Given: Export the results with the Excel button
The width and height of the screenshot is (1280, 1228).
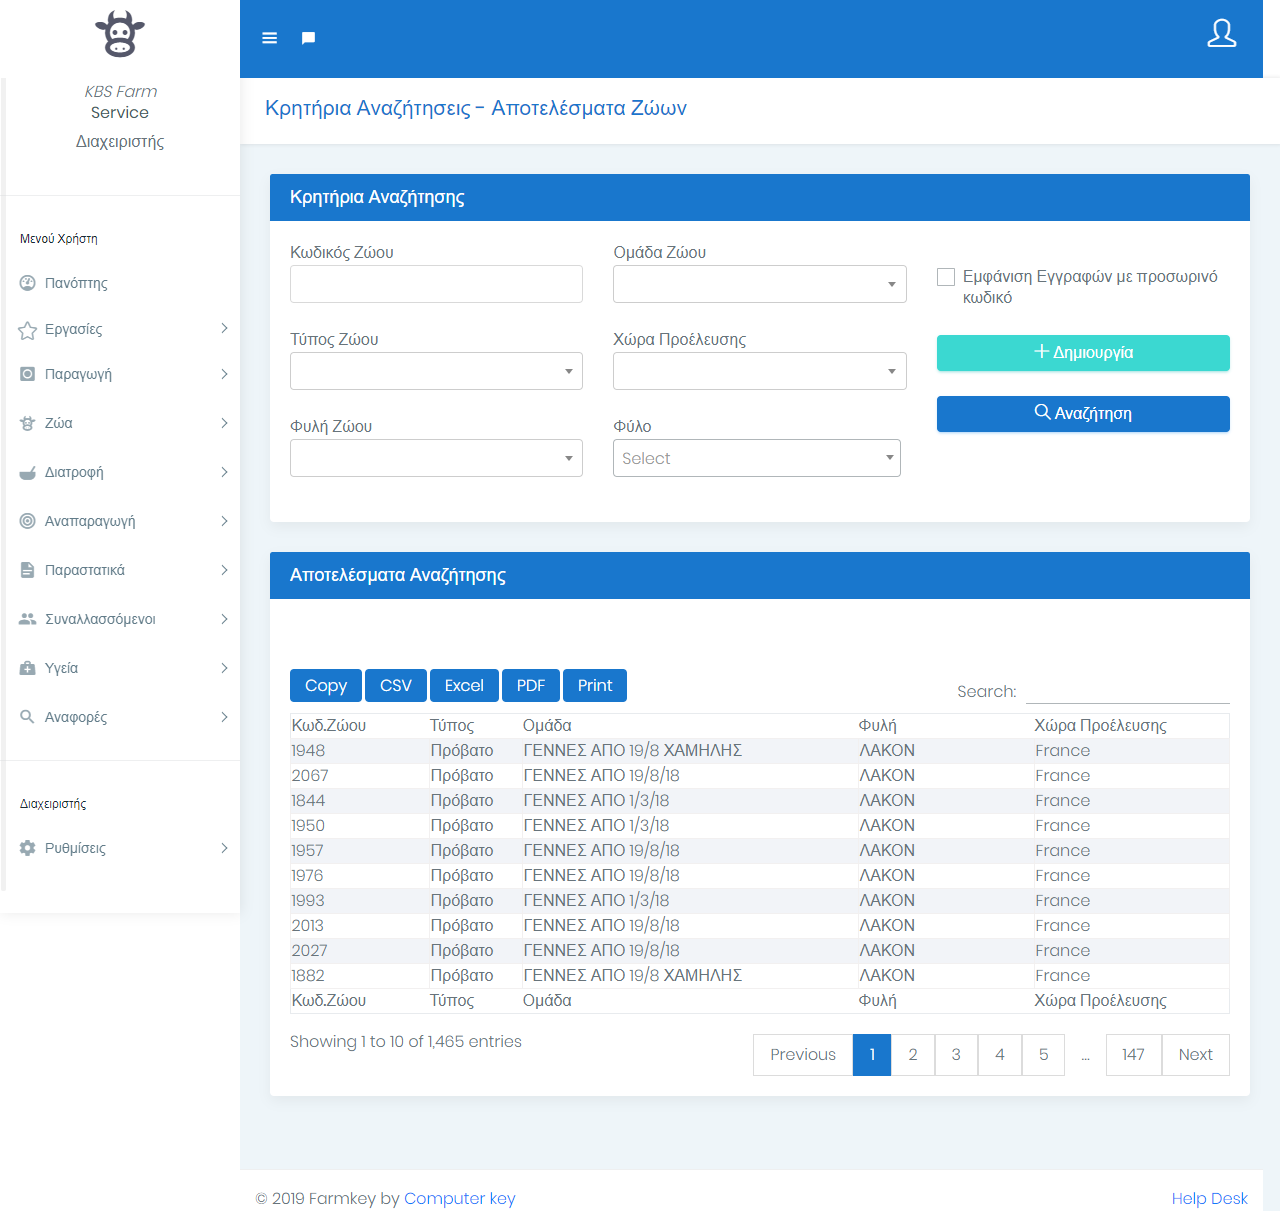Looking at the screenshot, I should pos(464,685).
